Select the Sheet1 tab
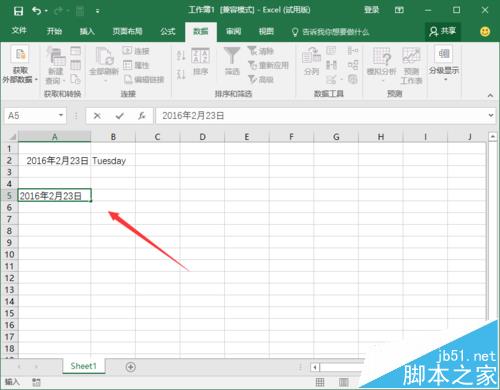This screenshot has height=390, width=500. pos(83,366)
